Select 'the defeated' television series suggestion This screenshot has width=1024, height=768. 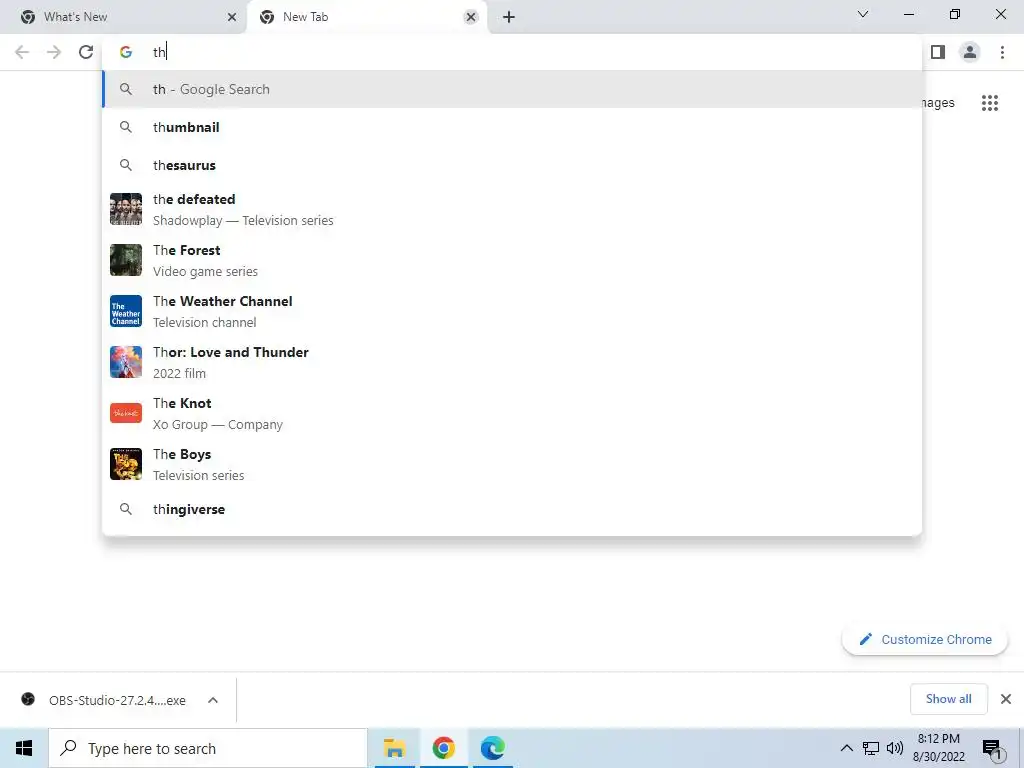[x=512, y=210]
